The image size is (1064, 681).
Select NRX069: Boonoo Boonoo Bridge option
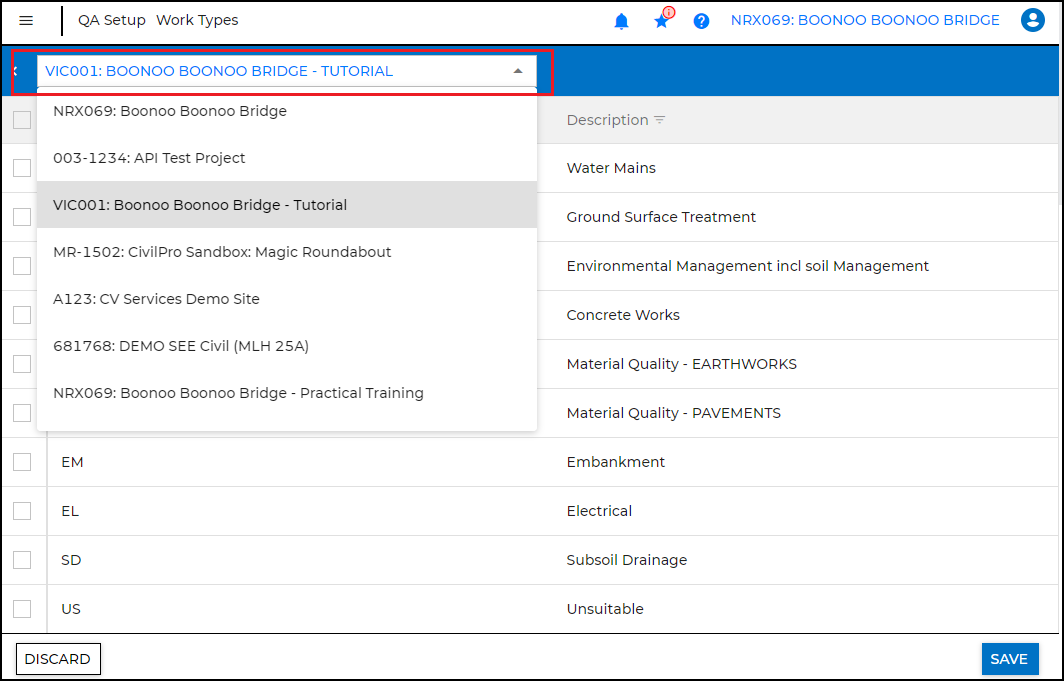point(287,111)
